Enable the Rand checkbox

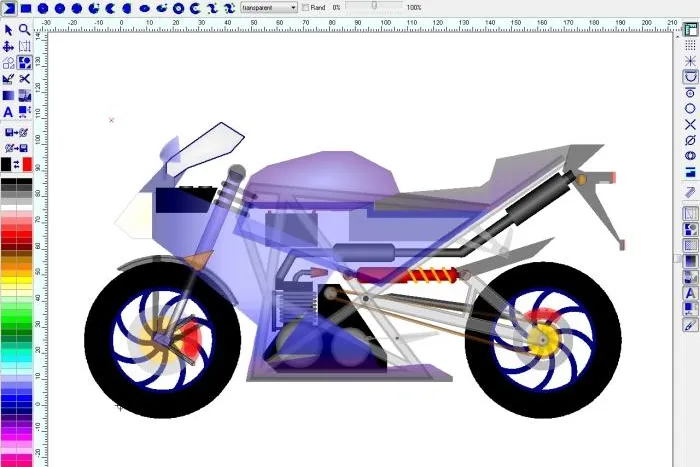[306, 8]
